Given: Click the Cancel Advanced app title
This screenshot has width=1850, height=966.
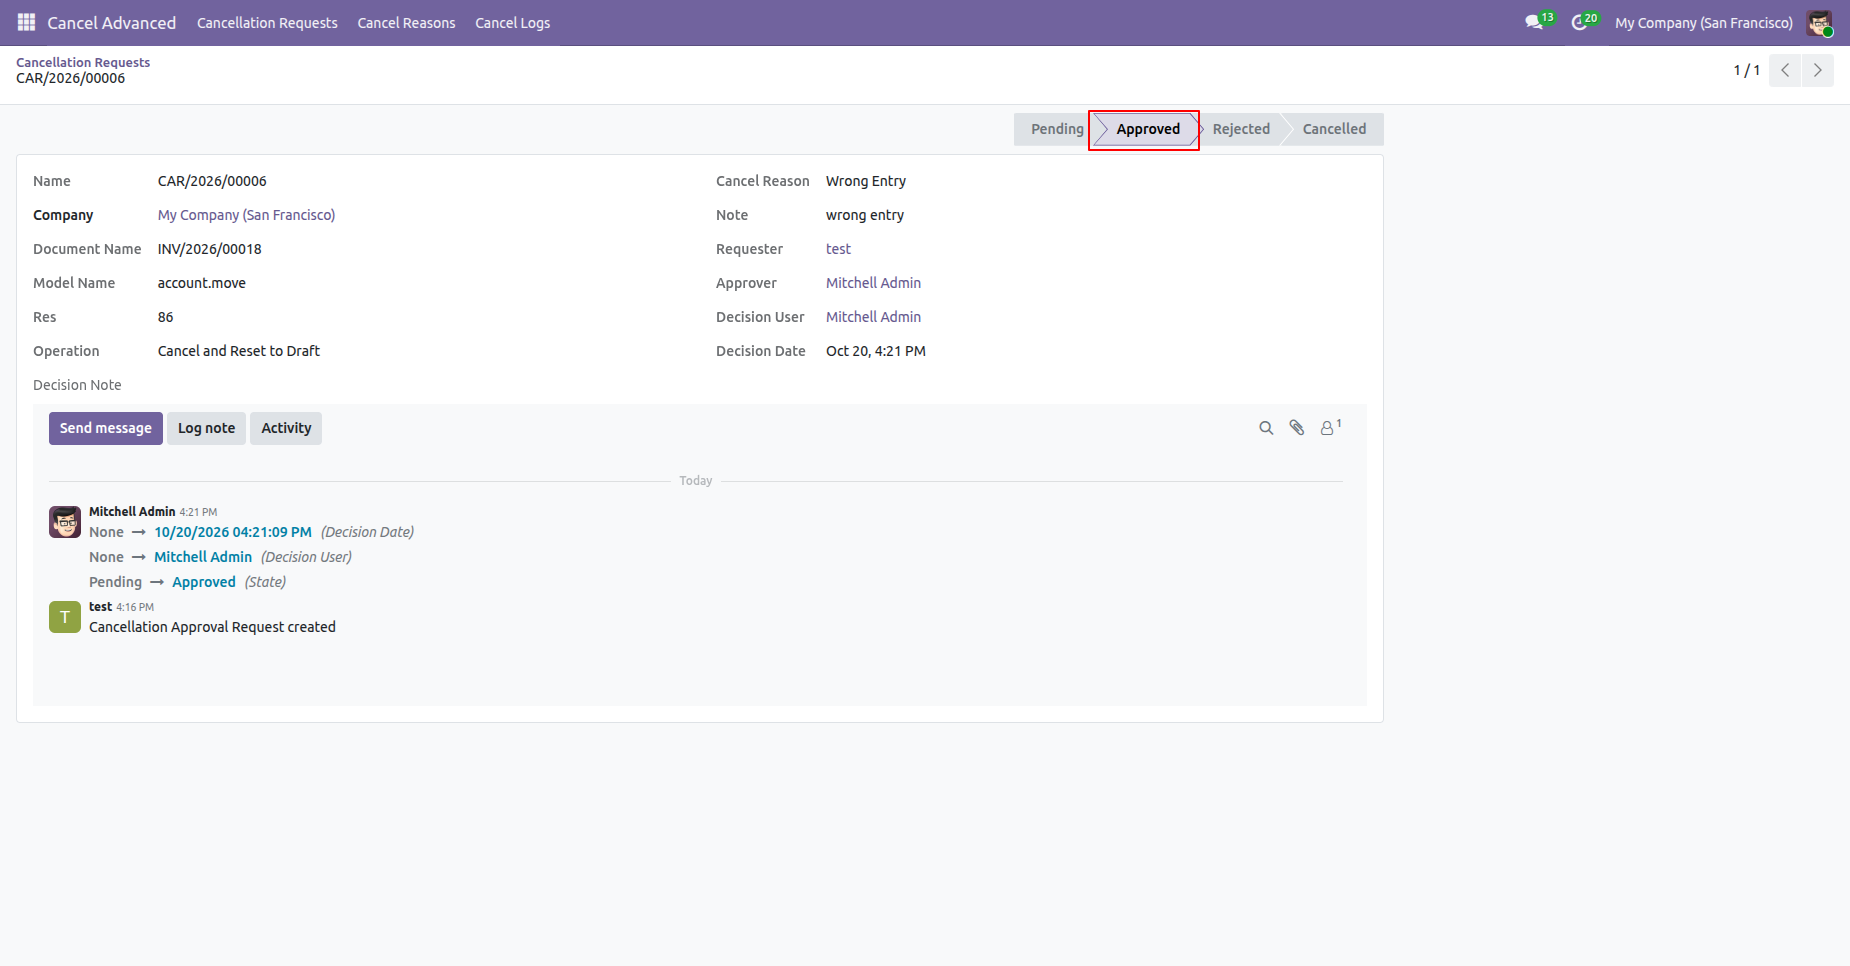Looking at the screenshot, I should pos(112,23).
